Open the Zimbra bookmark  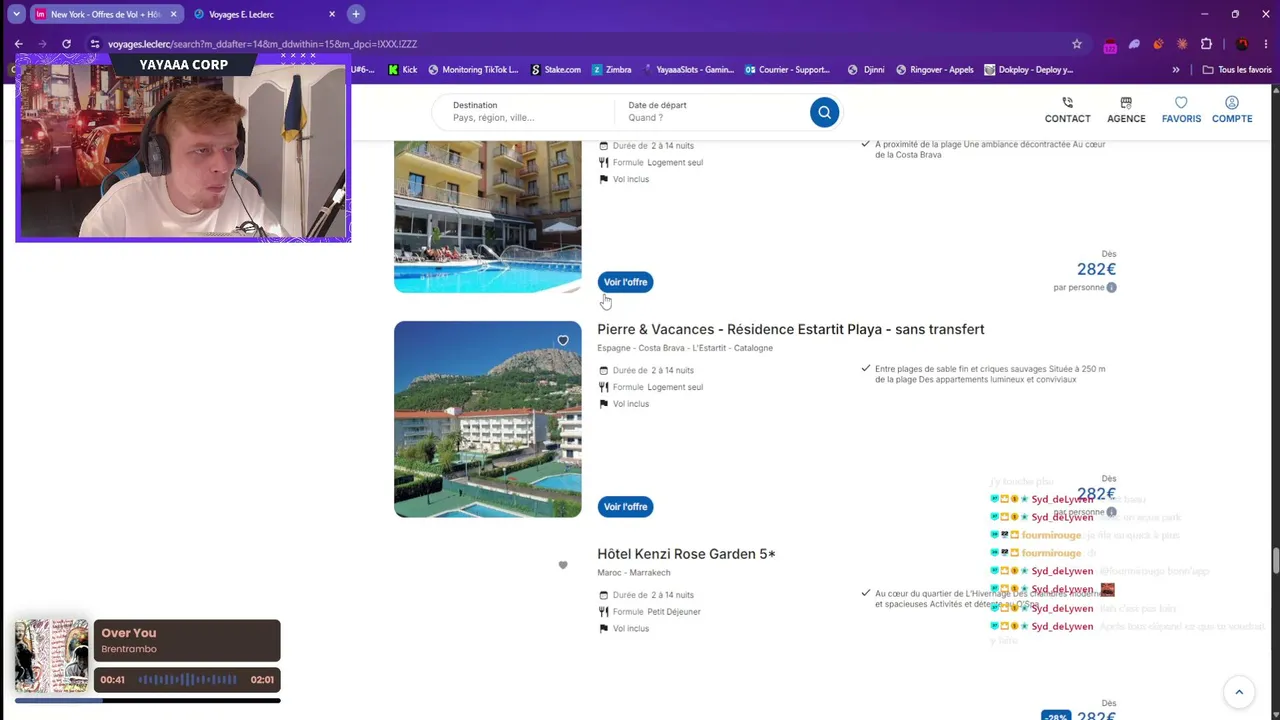click(611, 70)
